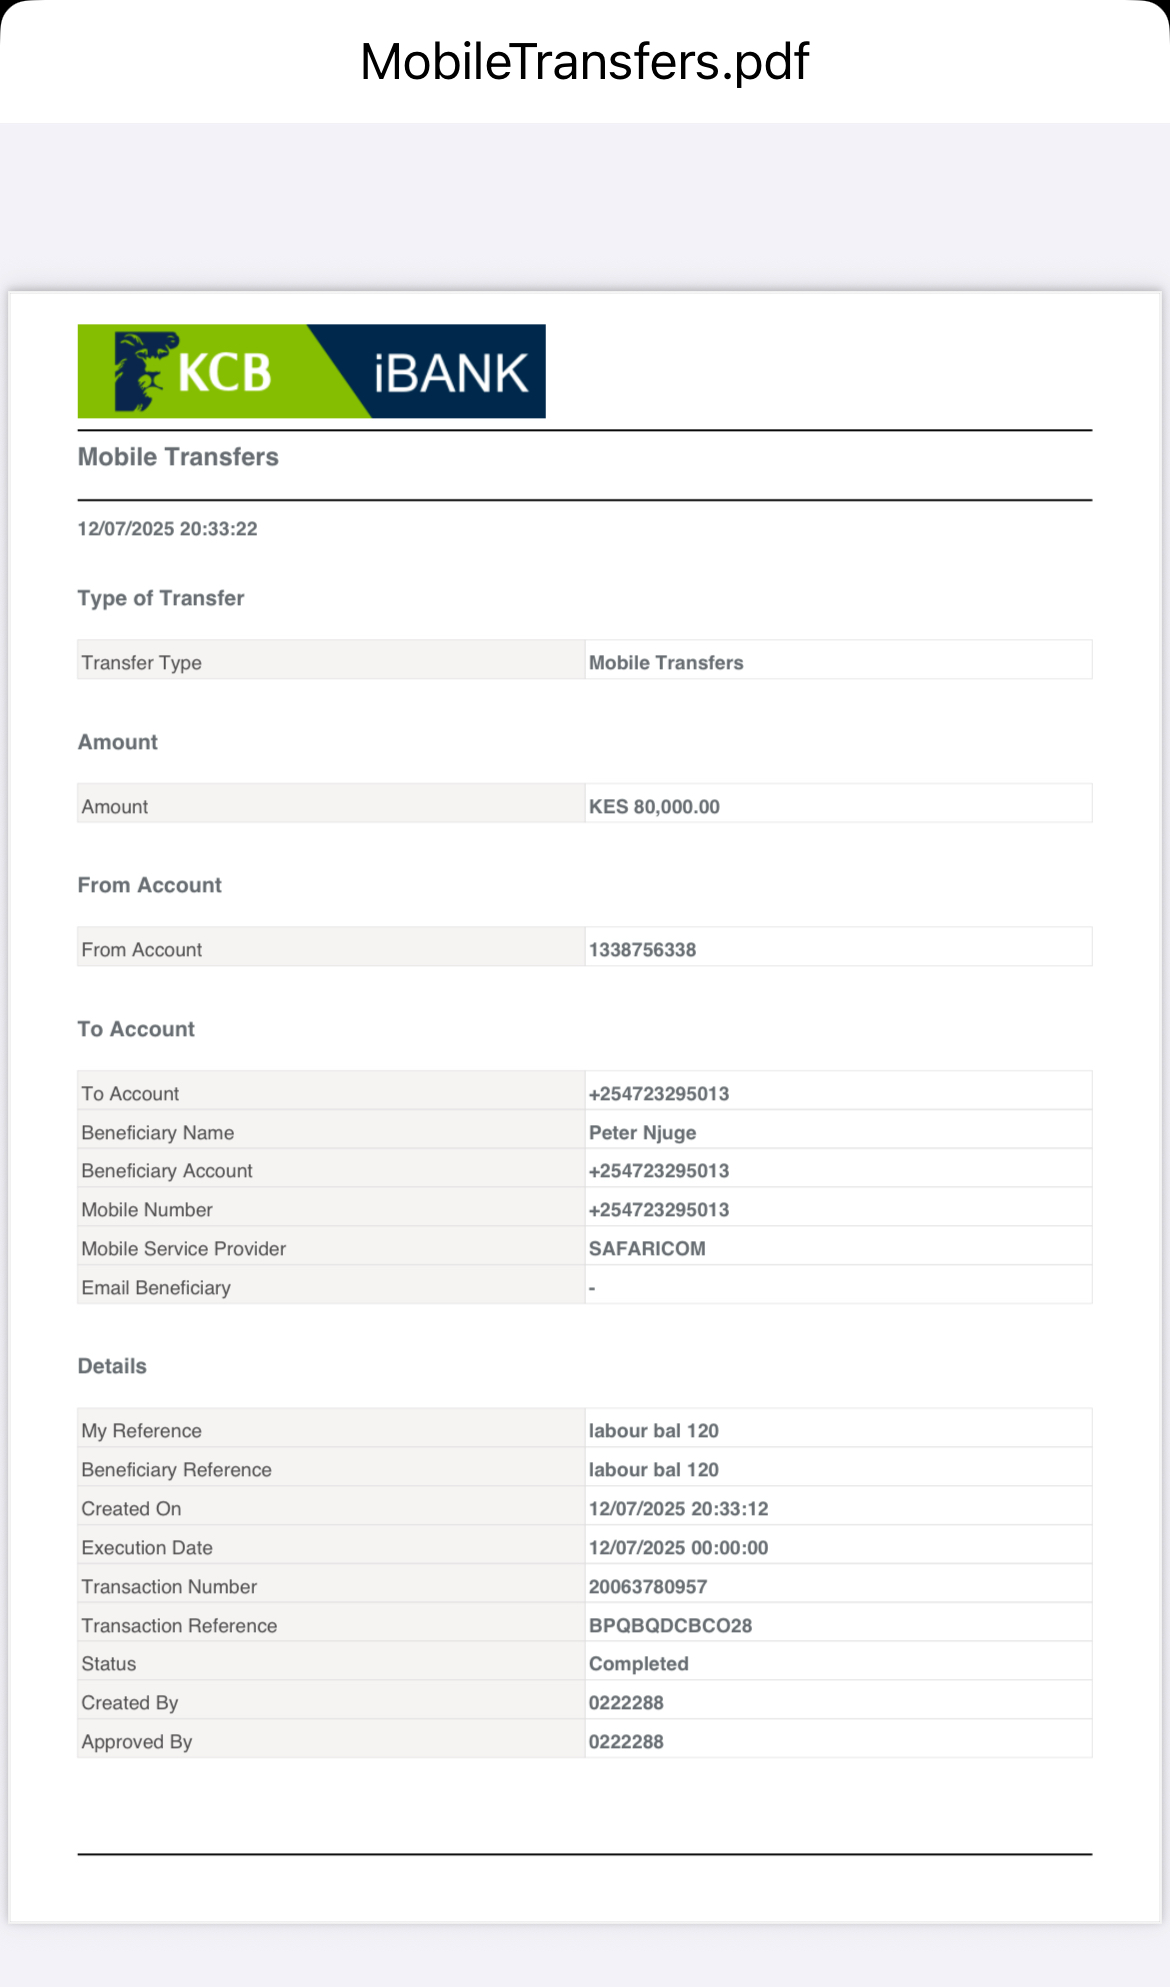Select the SAFARICOM service provider value
The width and height of the screenshot is (1170, 1987).
tap(647, 1248)
